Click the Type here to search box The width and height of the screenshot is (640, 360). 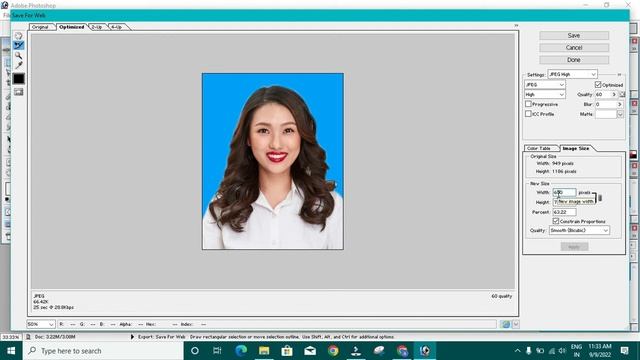(x=103, y=351)
